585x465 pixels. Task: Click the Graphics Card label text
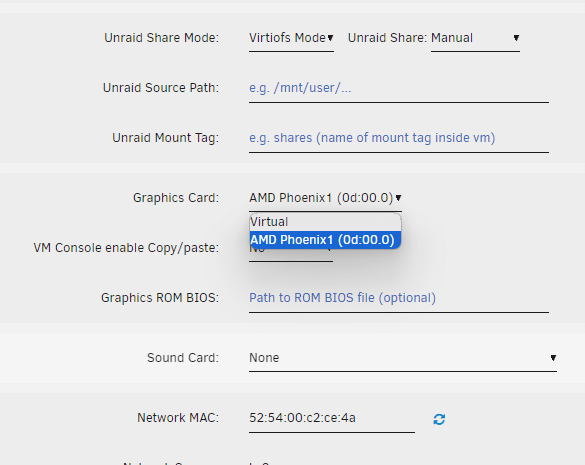(x=176, y=198)
